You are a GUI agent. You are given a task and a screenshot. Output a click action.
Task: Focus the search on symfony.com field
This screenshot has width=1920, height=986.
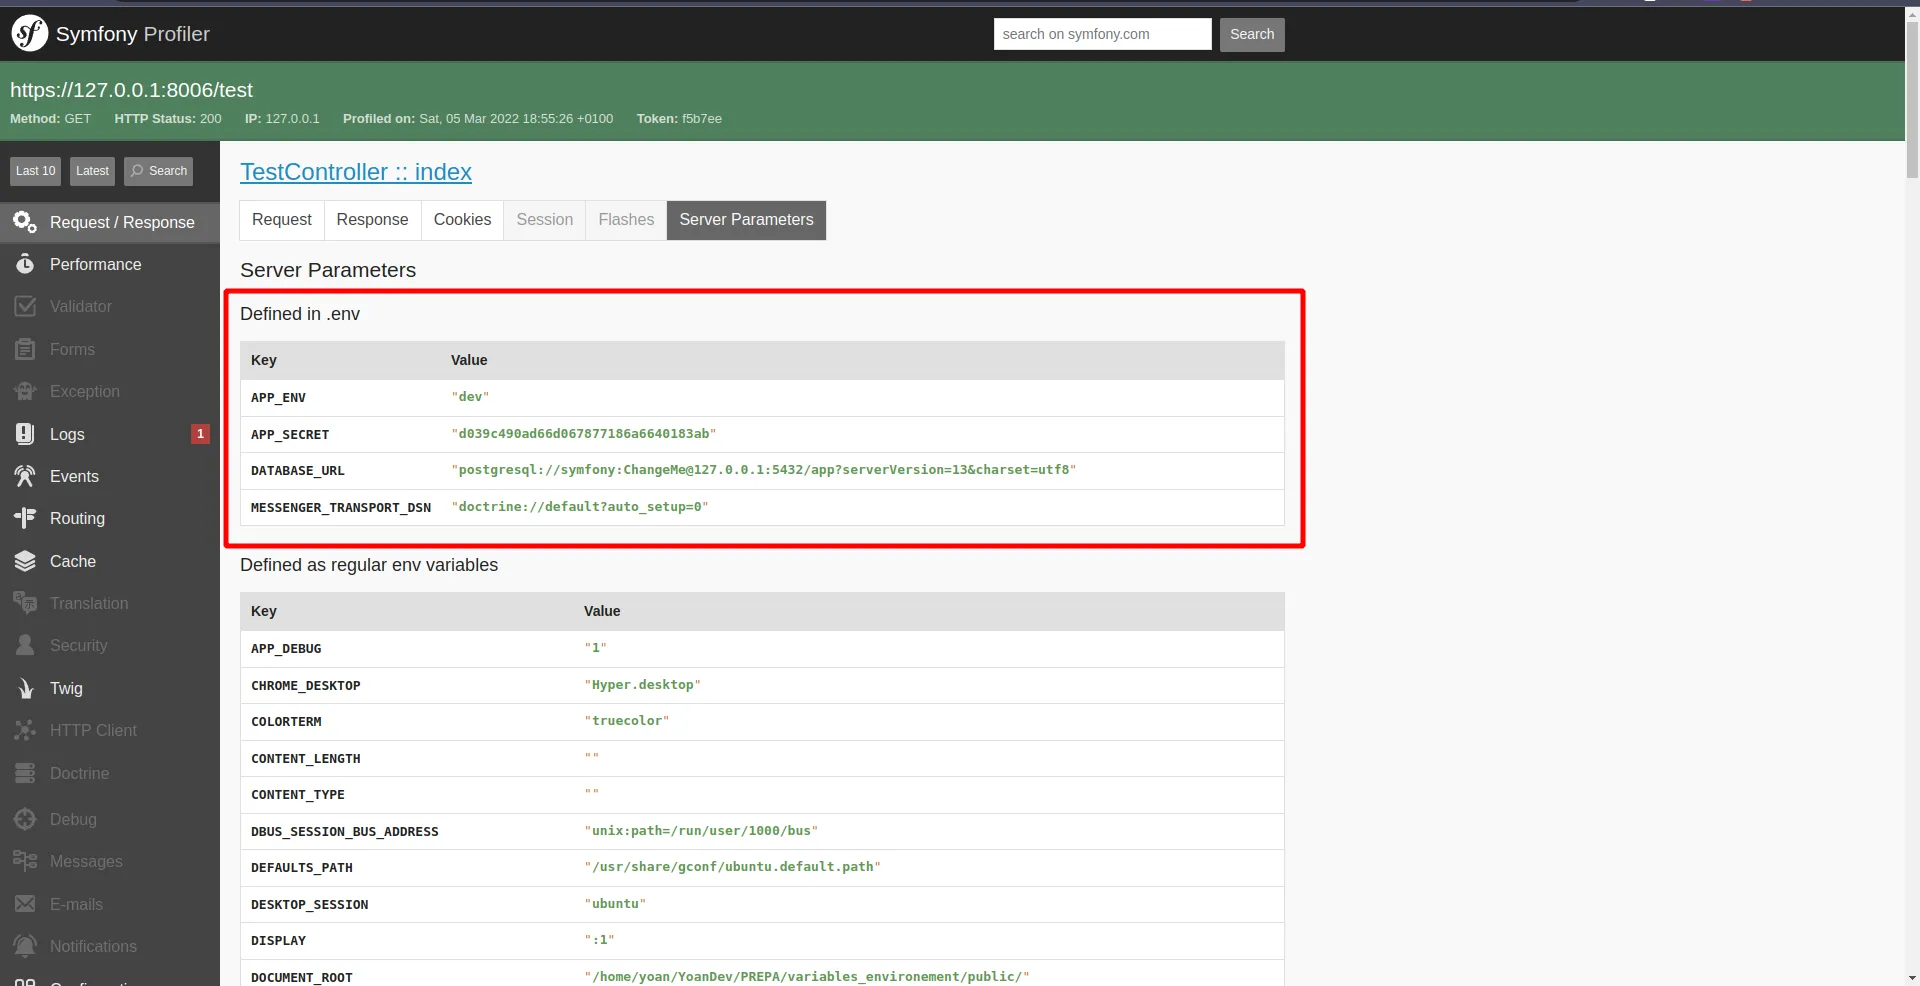coord(1102,34)
